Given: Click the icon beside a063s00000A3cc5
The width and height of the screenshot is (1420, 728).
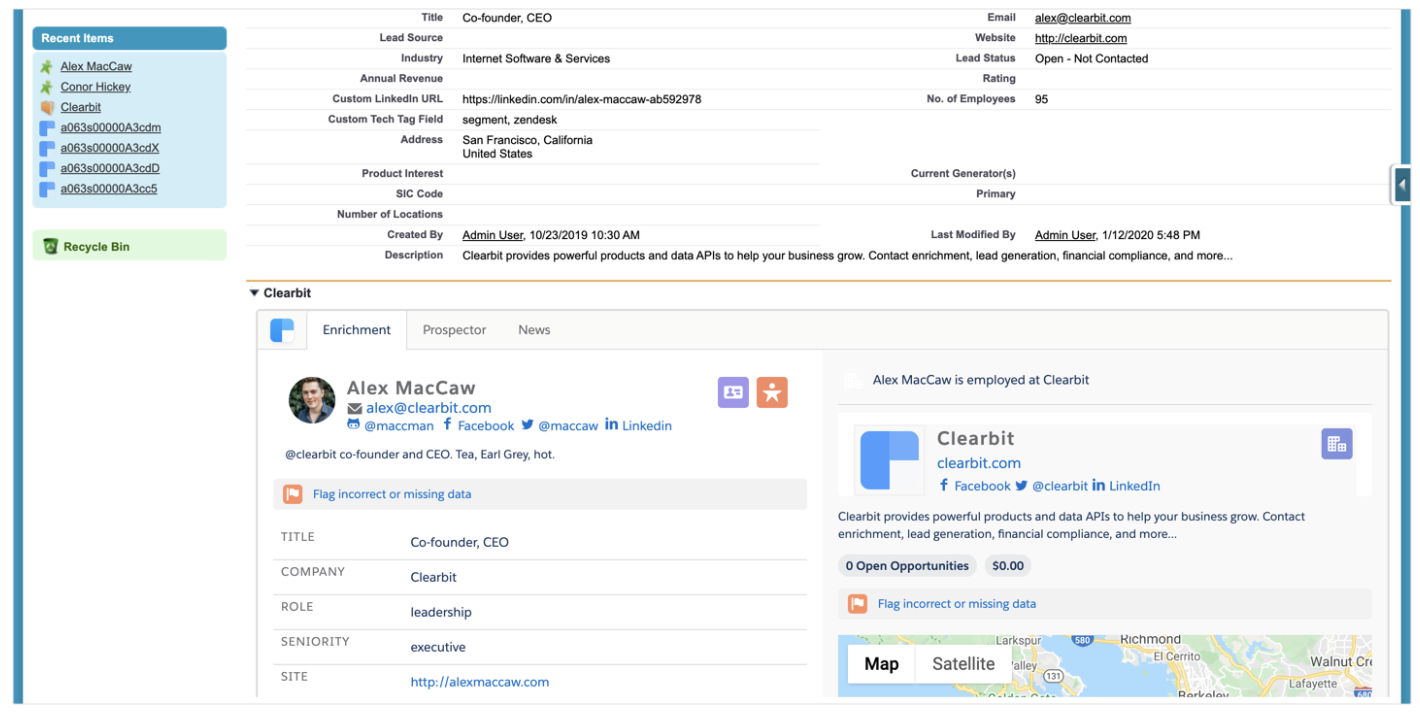Looking at the screenshot, I should [47, 189].
